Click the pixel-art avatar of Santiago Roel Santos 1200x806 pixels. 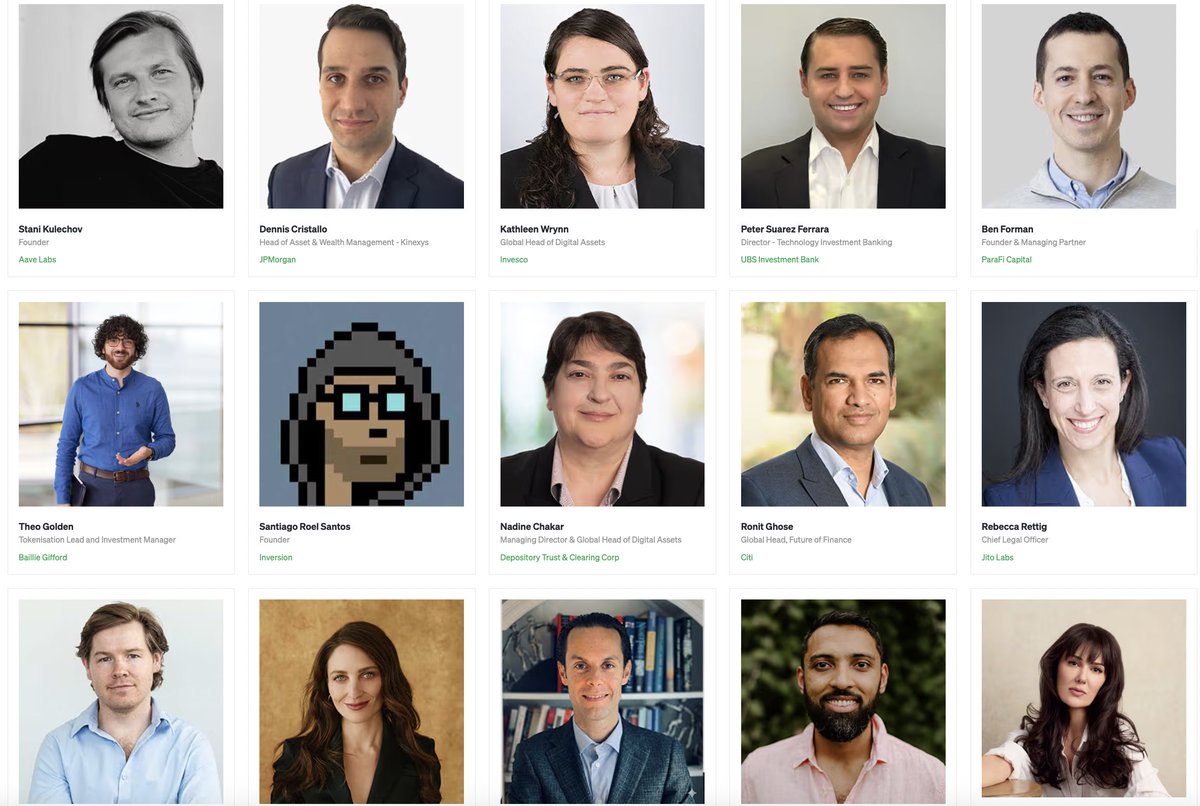click(x=361, y=404)
